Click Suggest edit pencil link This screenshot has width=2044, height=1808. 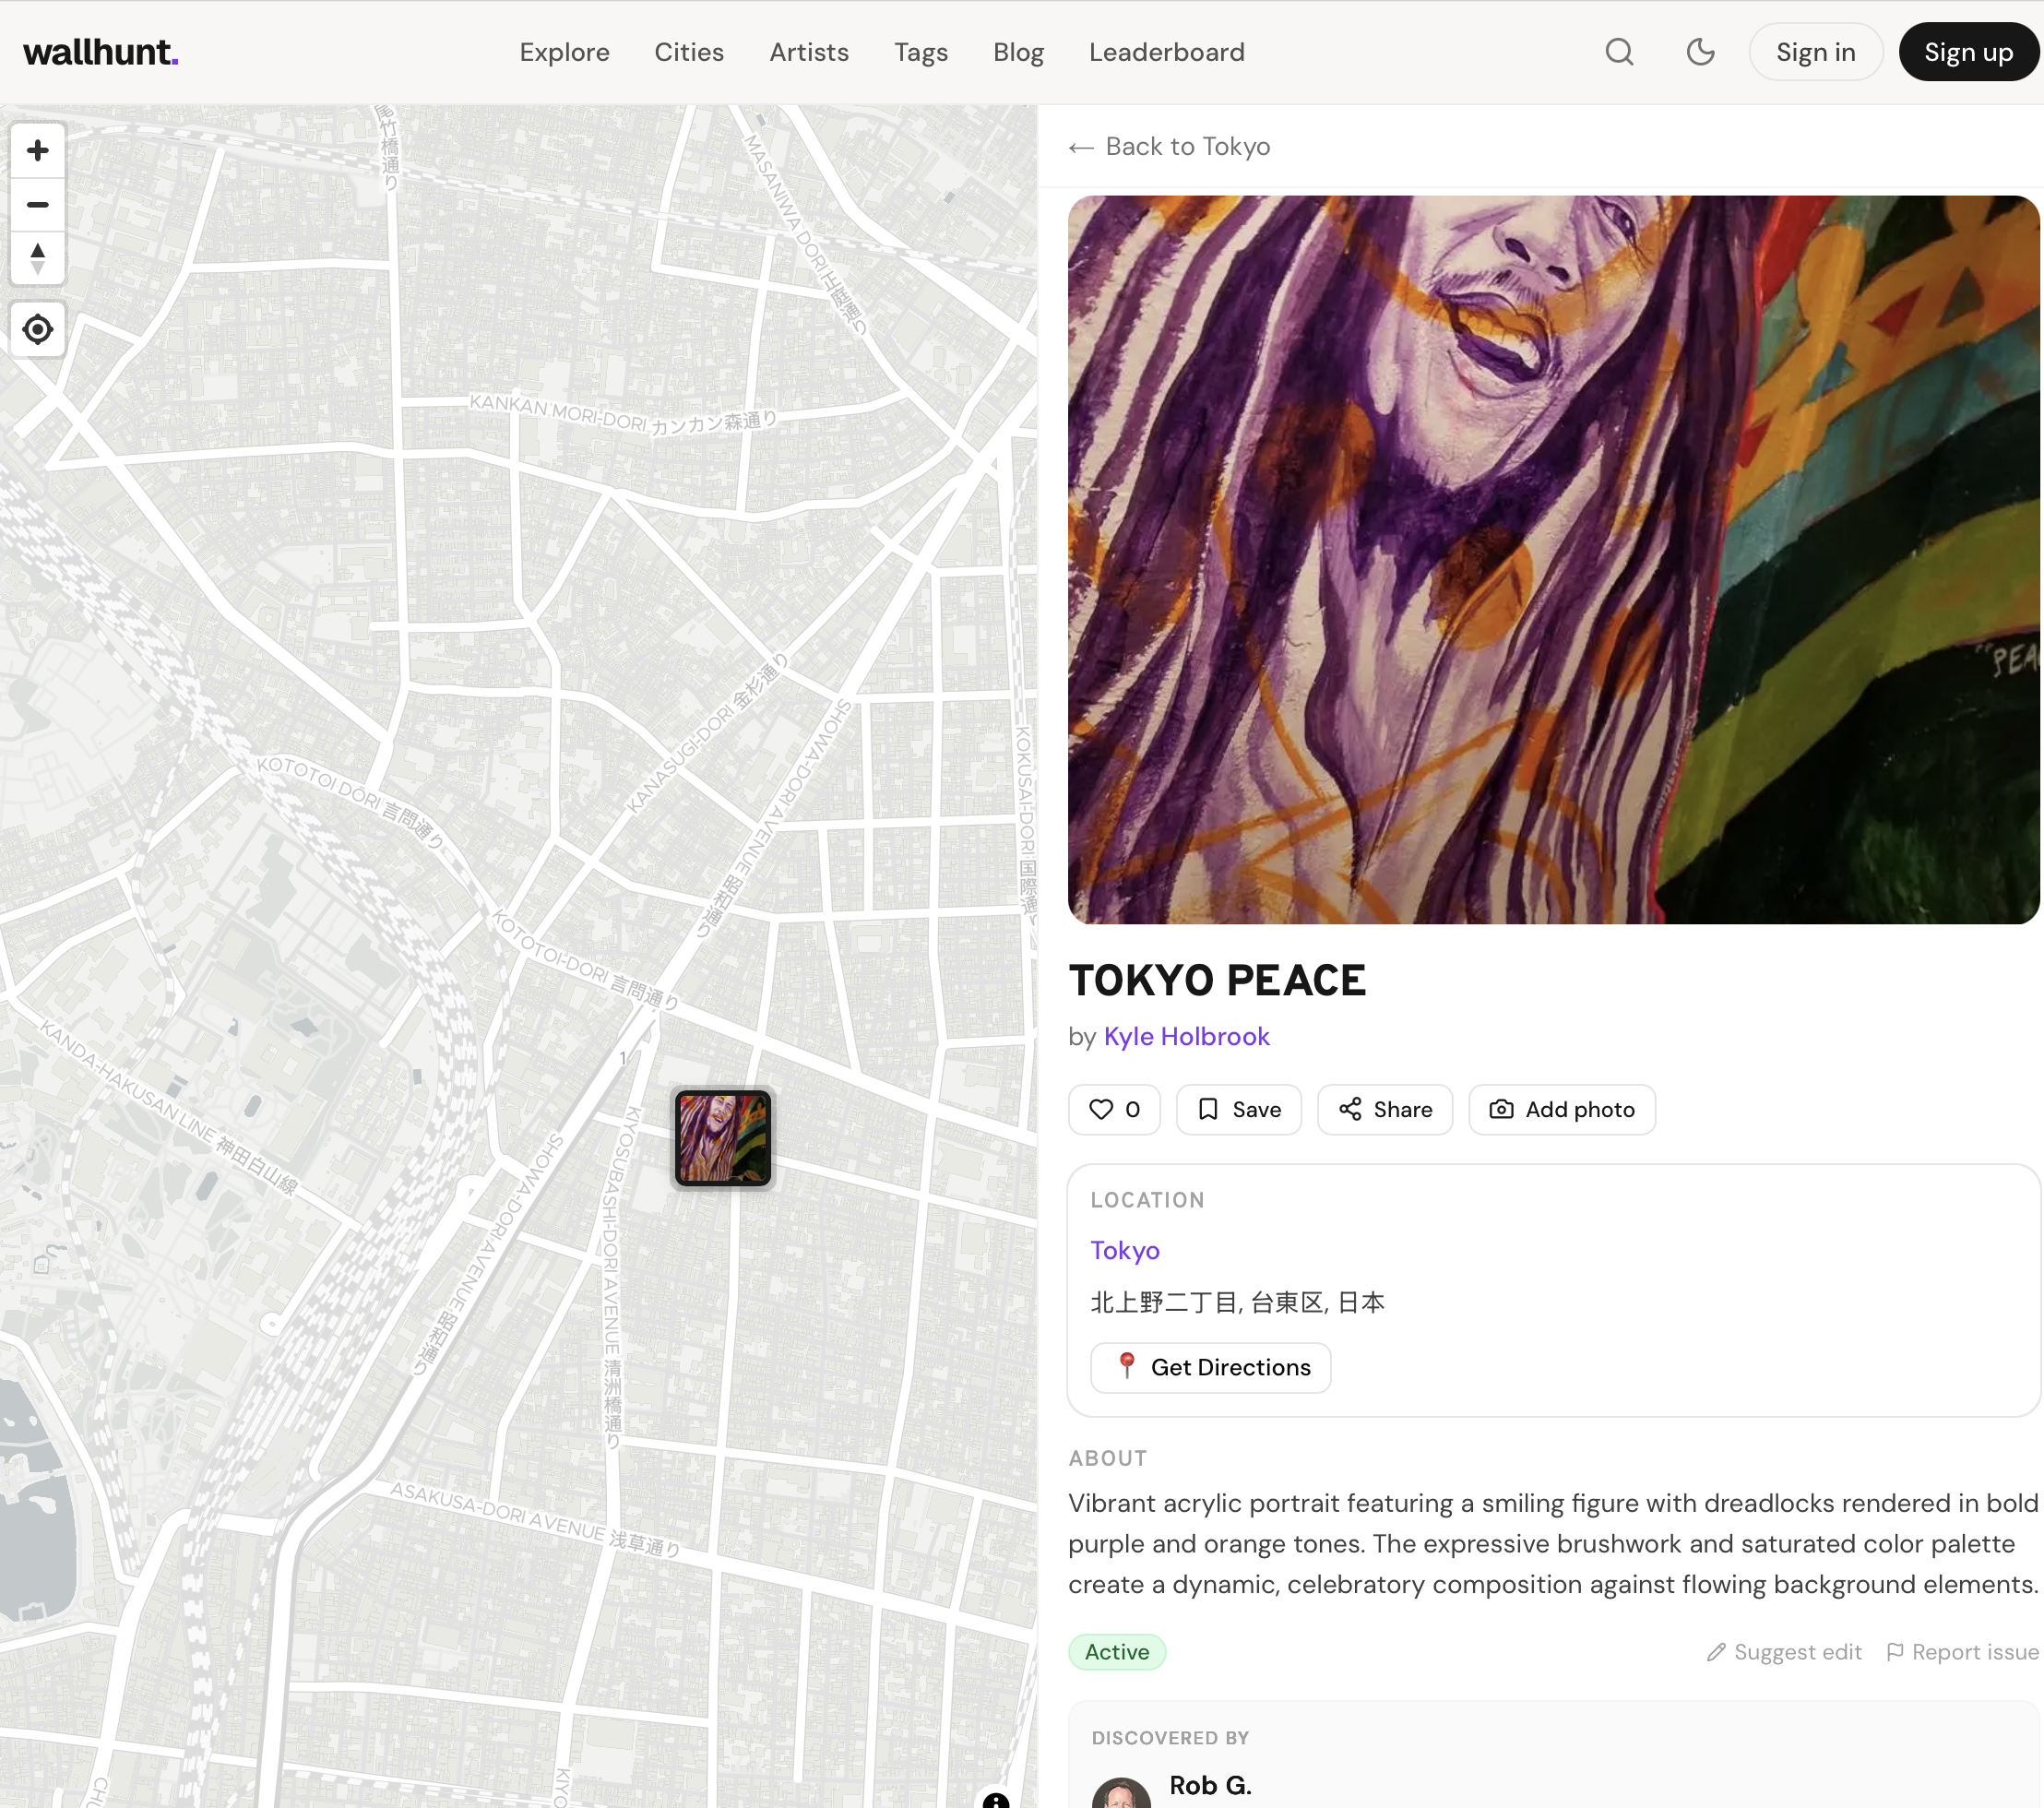point(1784,1652)
